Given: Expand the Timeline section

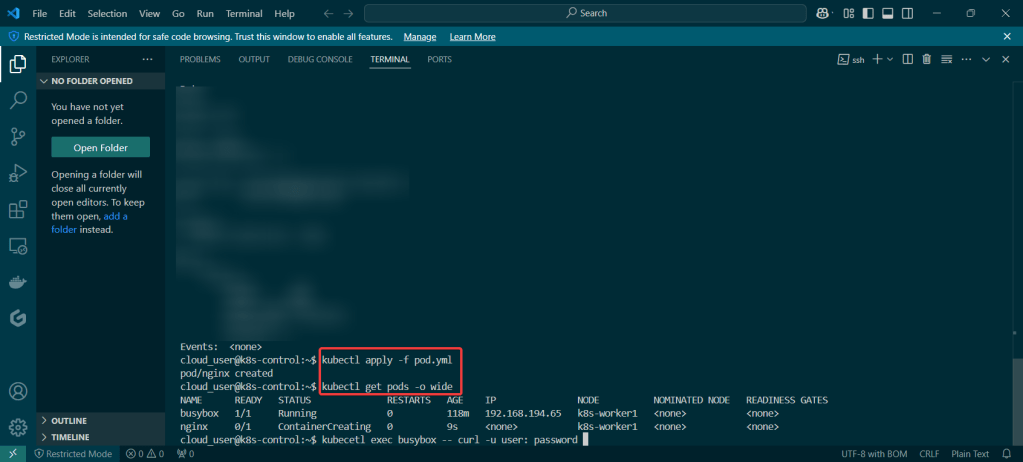Looking at the screenshot, I should [x=69, y=437].
